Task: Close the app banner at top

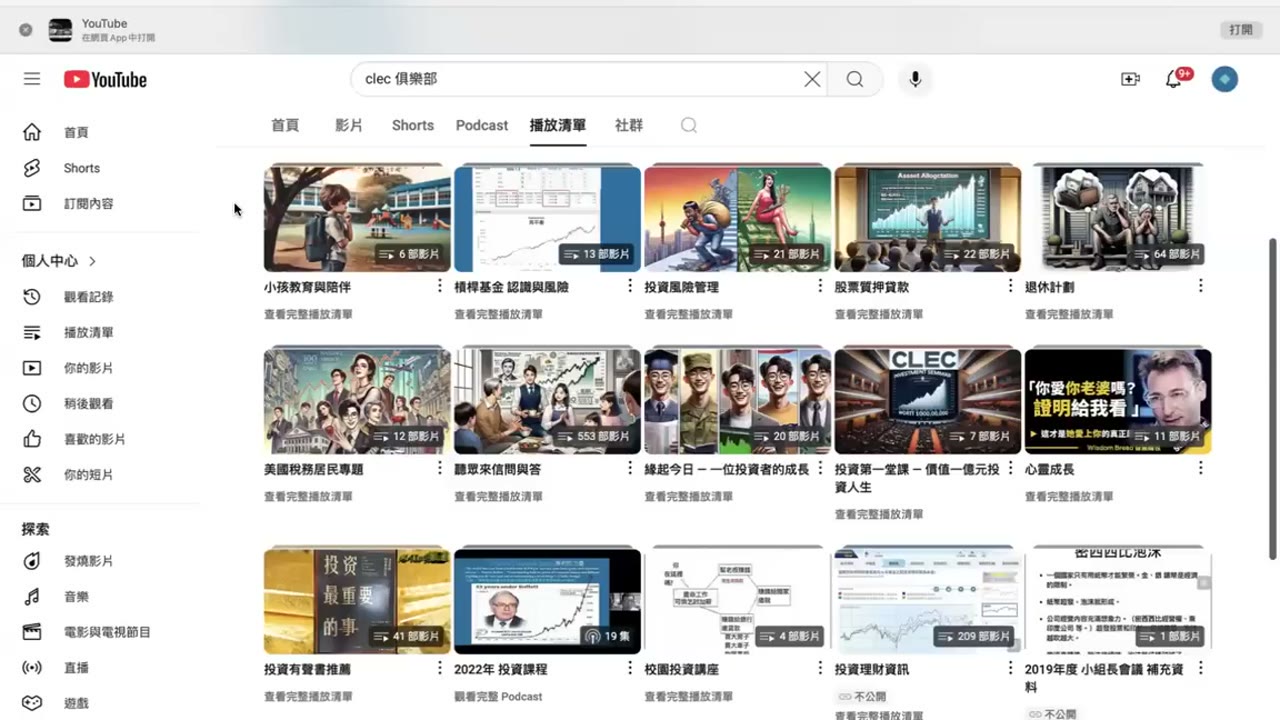Action: [x=26, y=30]
